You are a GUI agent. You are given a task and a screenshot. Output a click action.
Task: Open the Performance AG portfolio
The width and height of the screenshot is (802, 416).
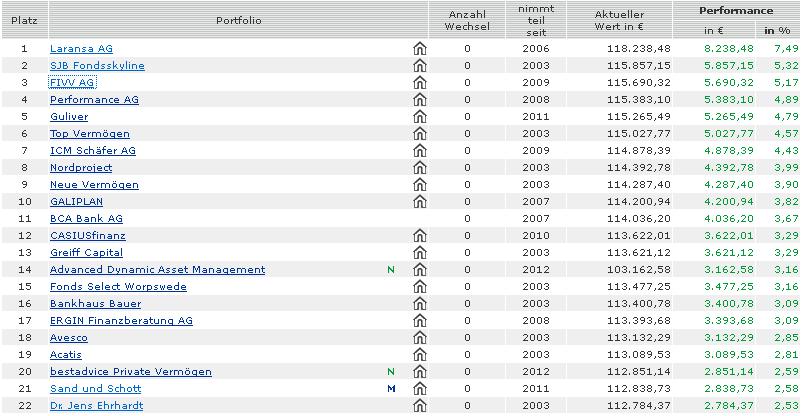[94, 99]
